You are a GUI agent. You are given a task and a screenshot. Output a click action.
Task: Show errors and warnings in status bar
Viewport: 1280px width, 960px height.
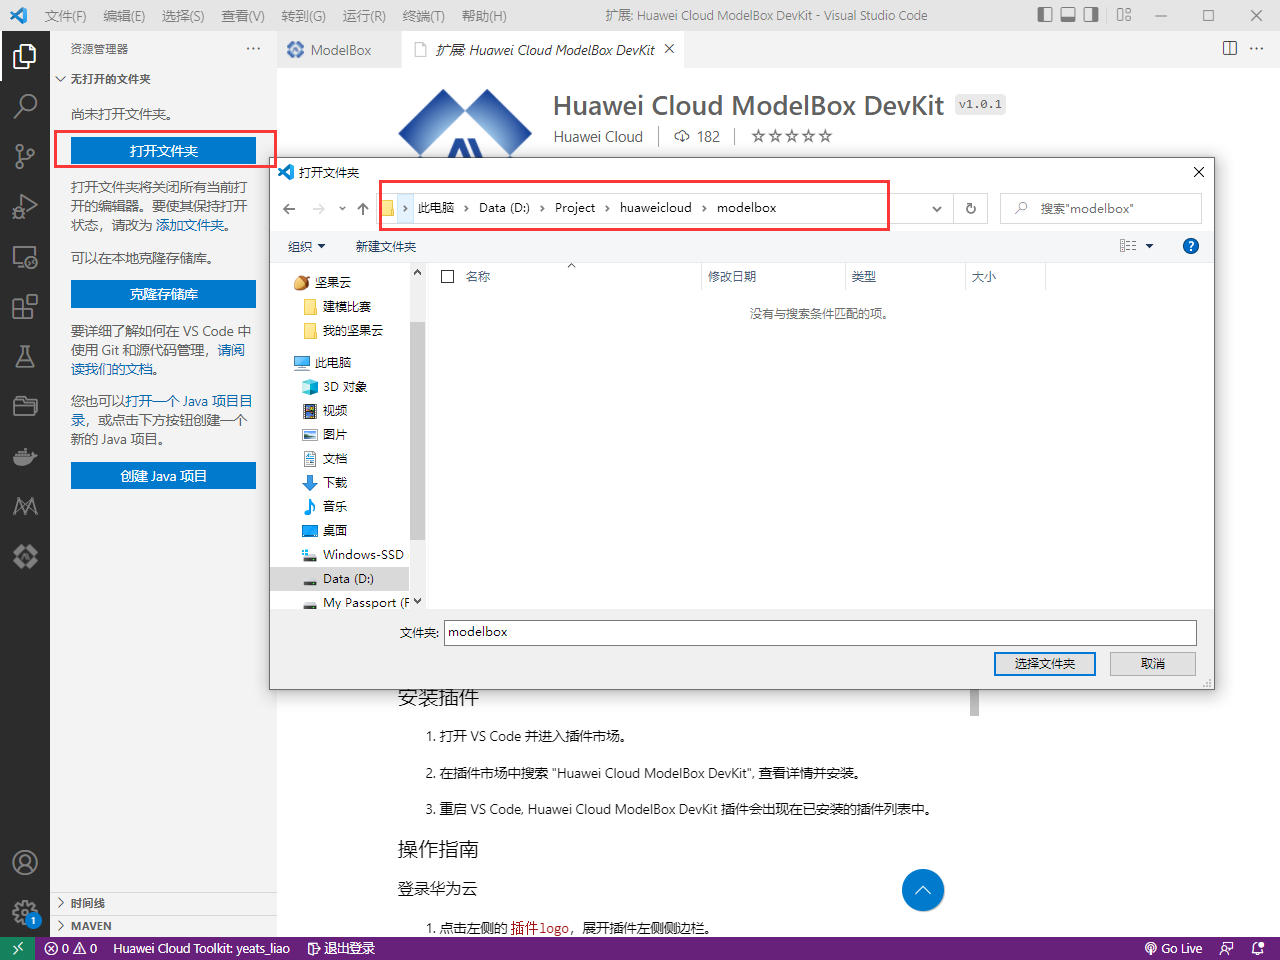[x=71, y=948]
